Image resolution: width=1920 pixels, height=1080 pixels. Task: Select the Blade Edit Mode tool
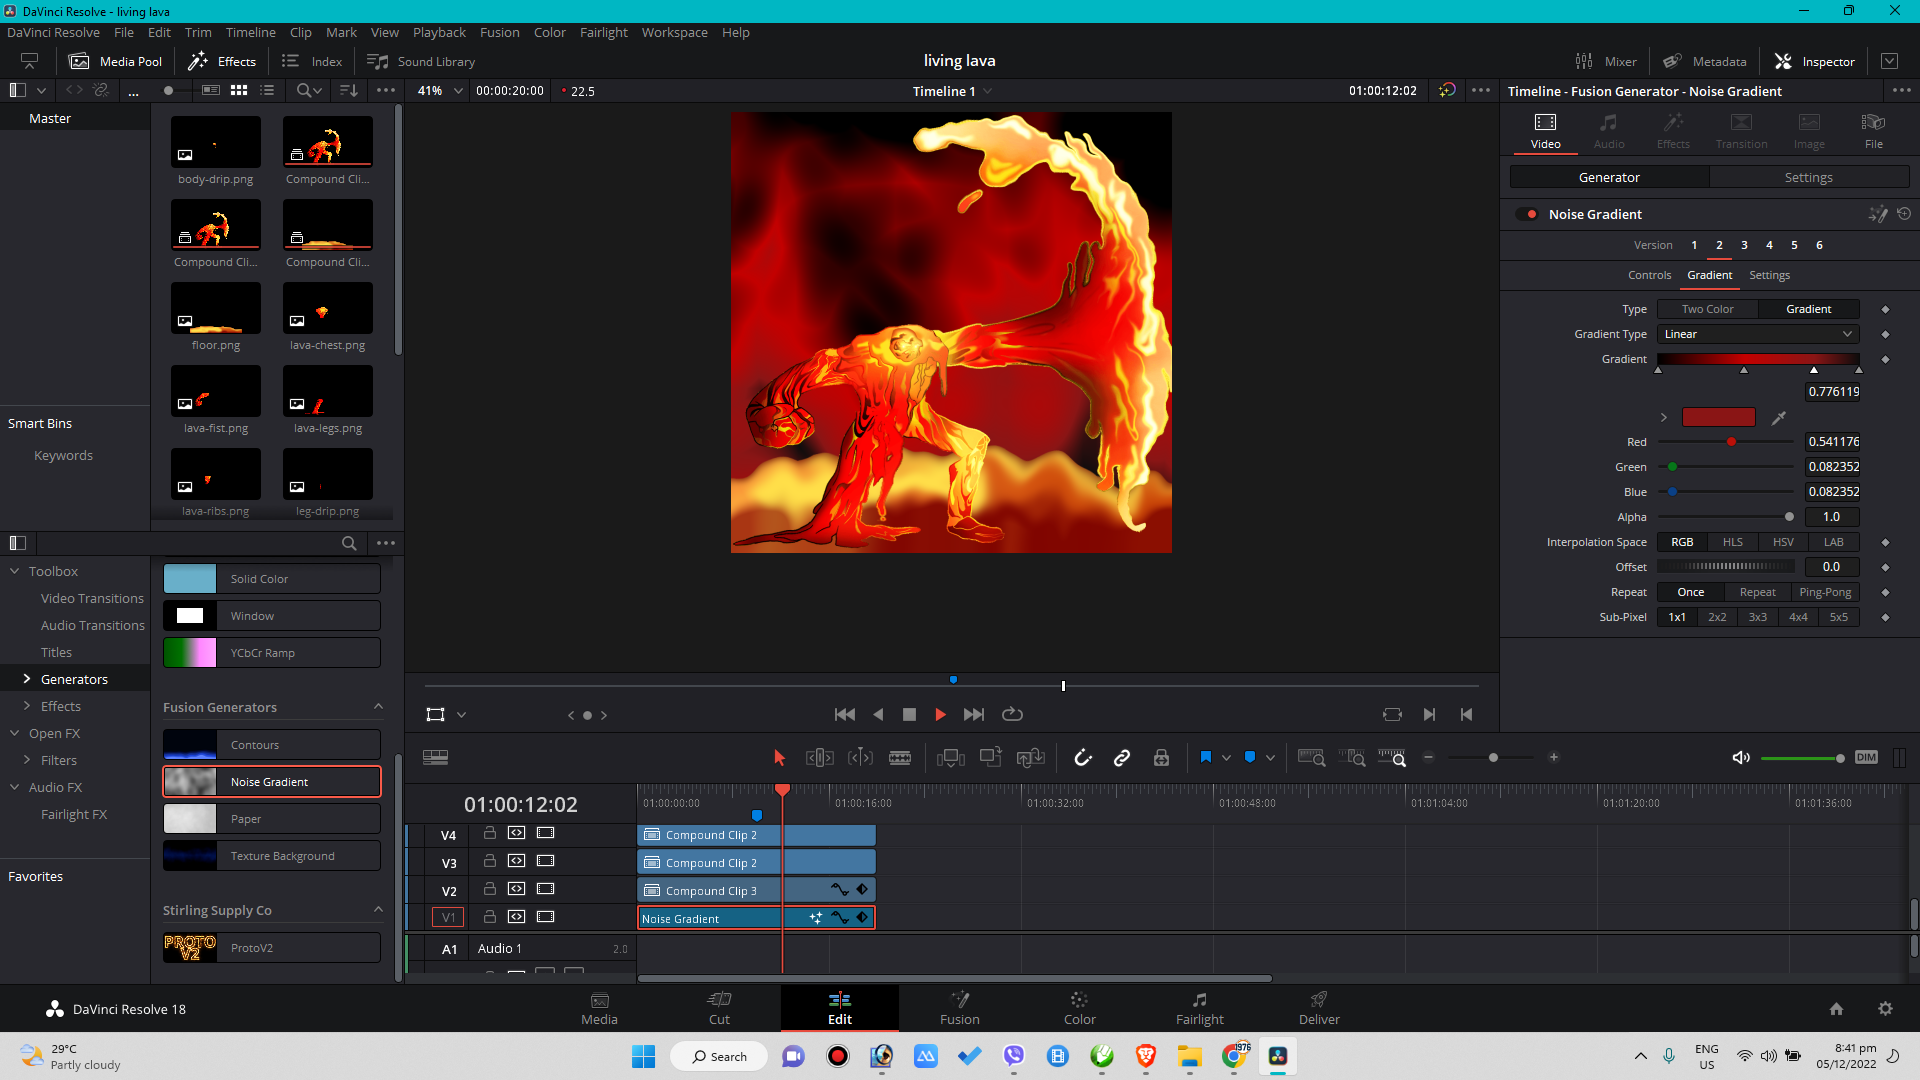(x=900, y=758)
